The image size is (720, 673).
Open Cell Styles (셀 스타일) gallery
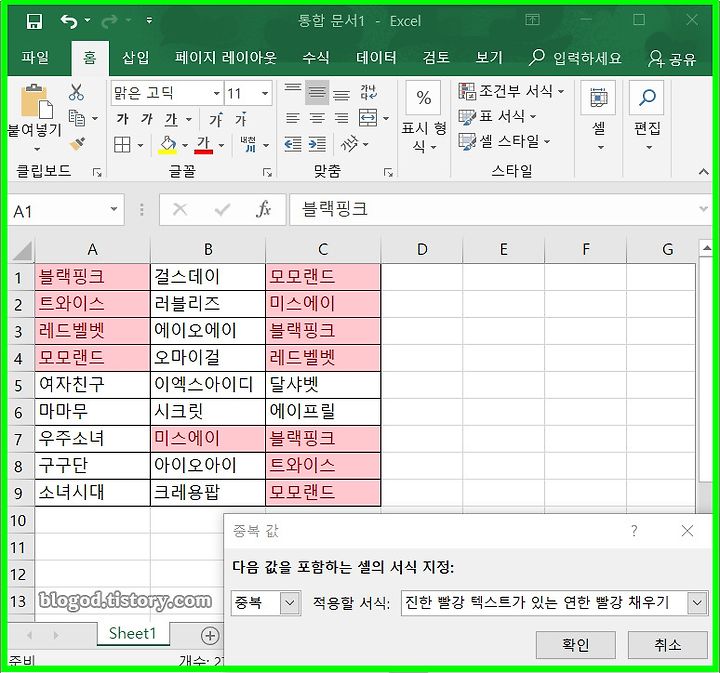[x=504, y=141]
